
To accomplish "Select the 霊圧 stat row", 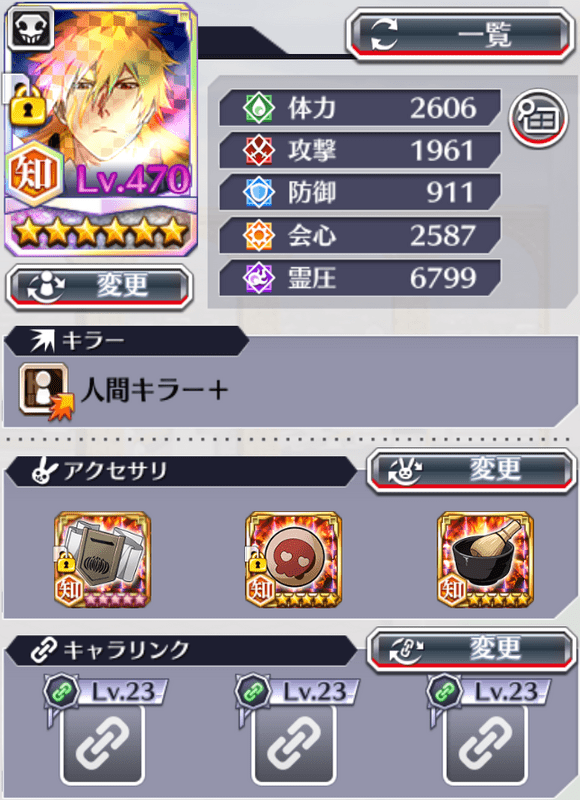I will point(360,278).
